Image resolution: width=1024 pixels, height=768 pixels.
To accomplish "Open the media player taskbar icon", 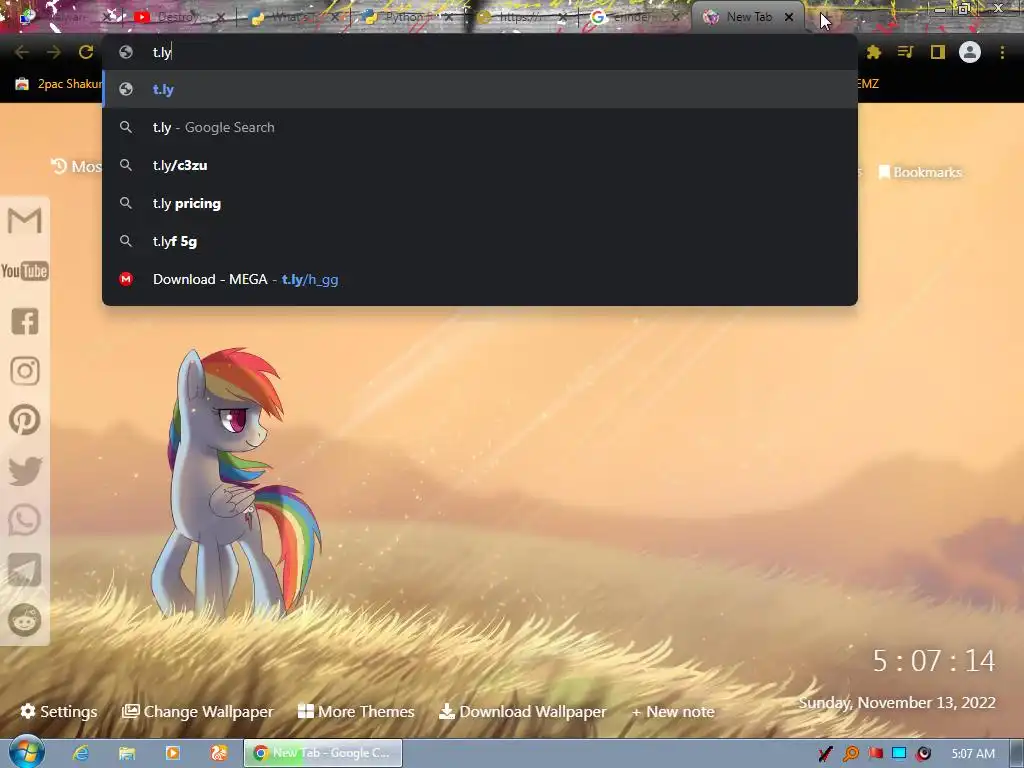I will [x=172, y=753].
